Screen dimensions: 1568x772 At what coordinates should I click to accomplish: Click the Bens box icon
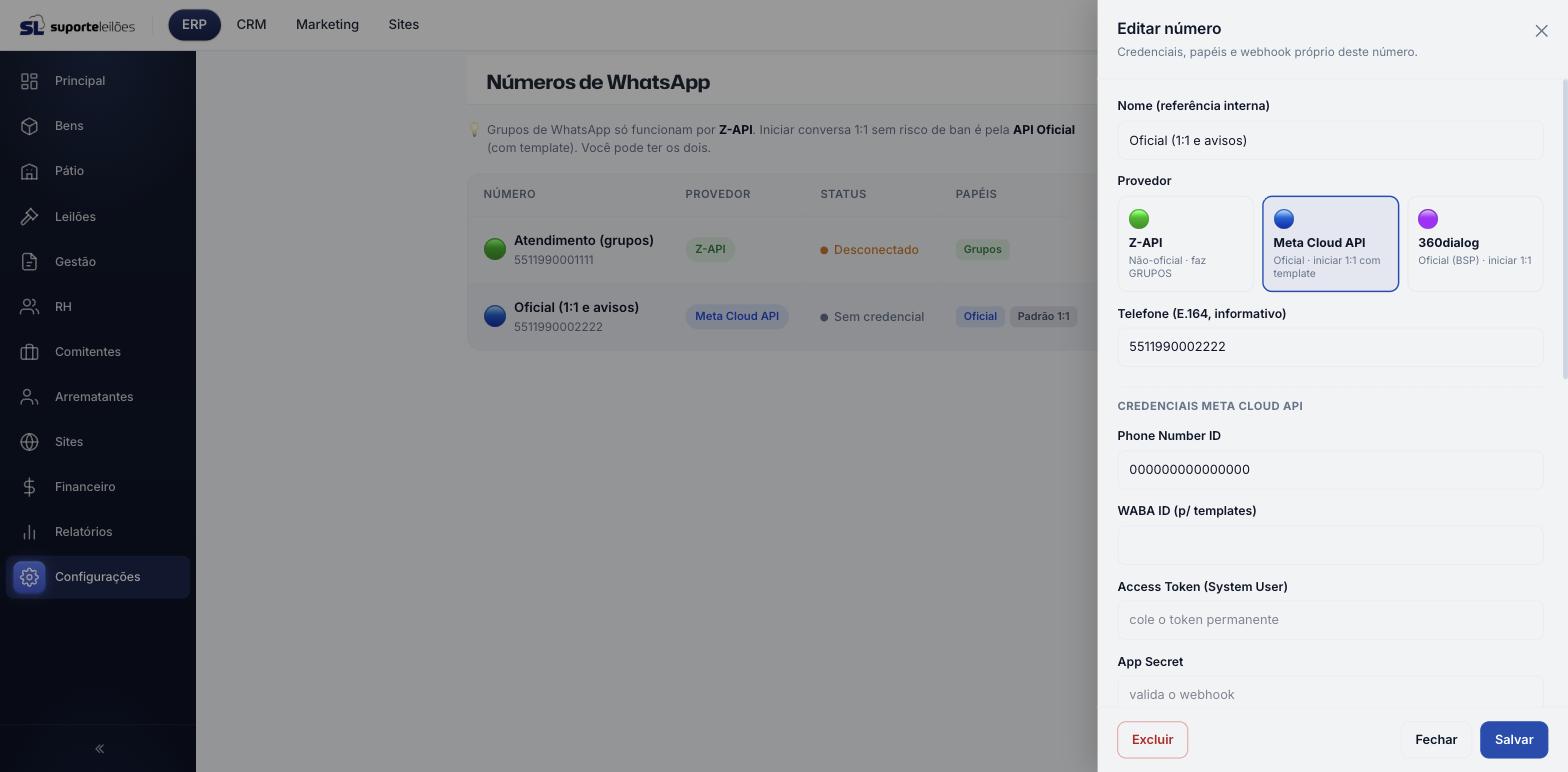29,126
